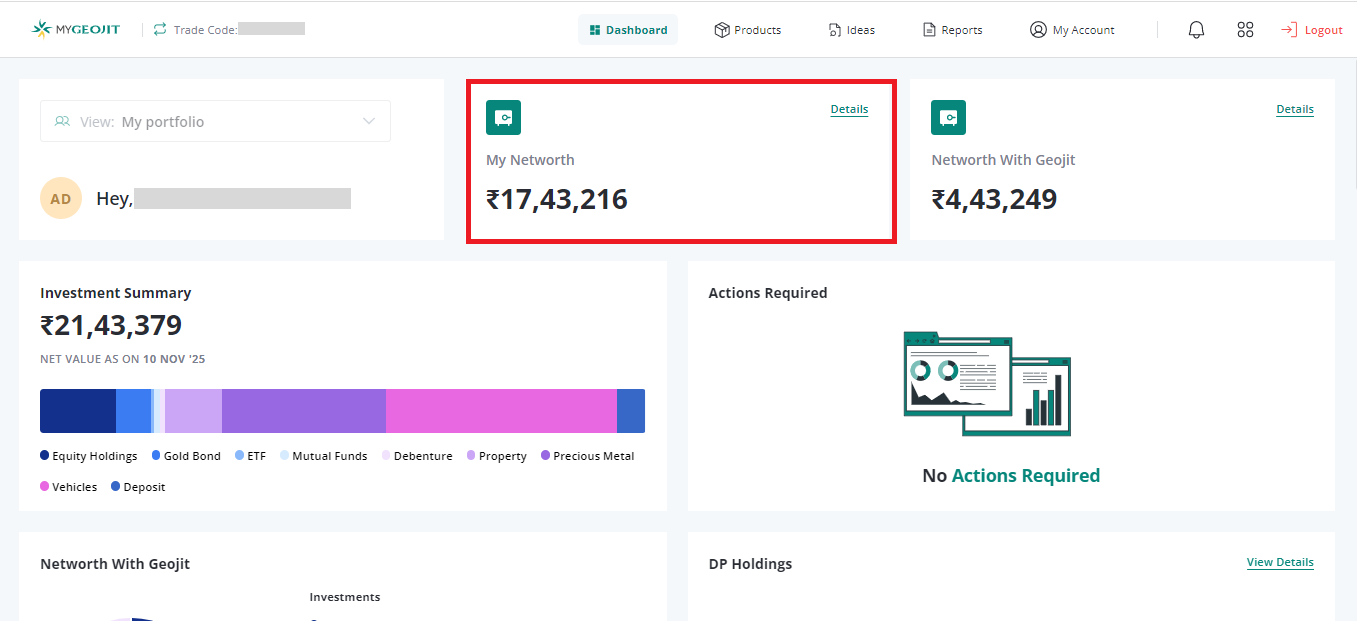Click the Networth With Geojit safe icon
This screenshot has height=621, width=1357.
948,118
